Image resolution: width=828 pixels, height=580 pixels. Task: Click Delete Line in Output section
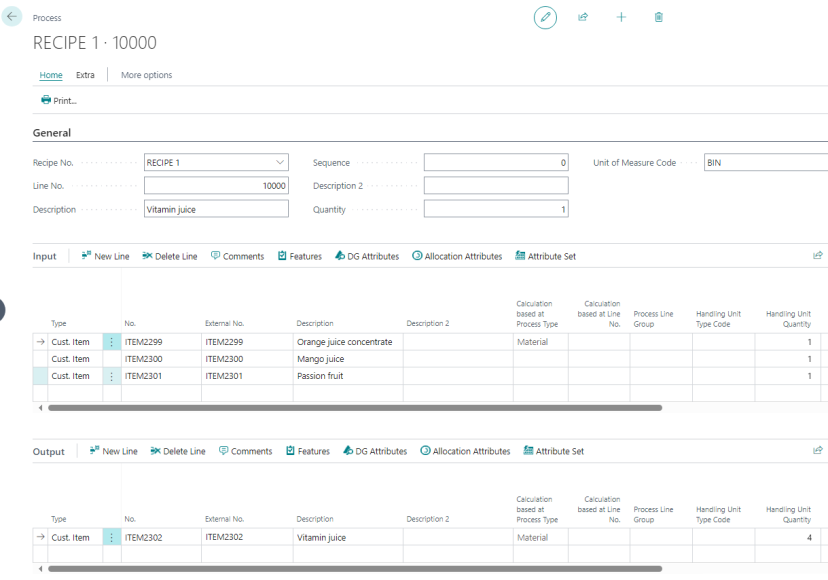click(178, 451)
